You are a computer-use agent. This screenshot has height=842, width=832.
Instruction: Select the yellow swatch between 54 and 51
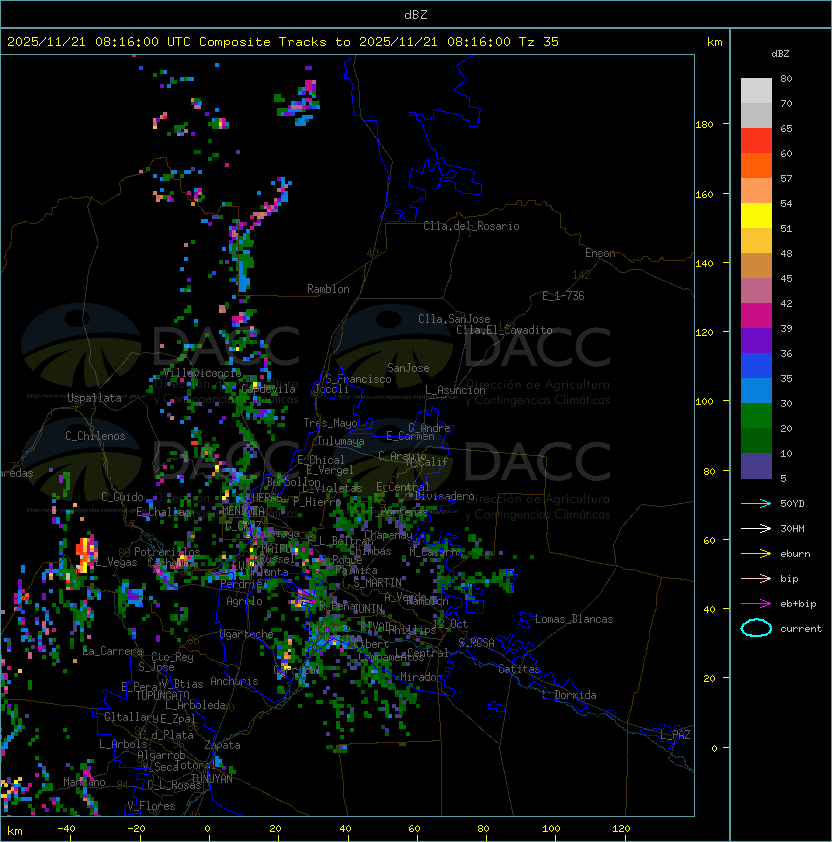coord(756,215)
